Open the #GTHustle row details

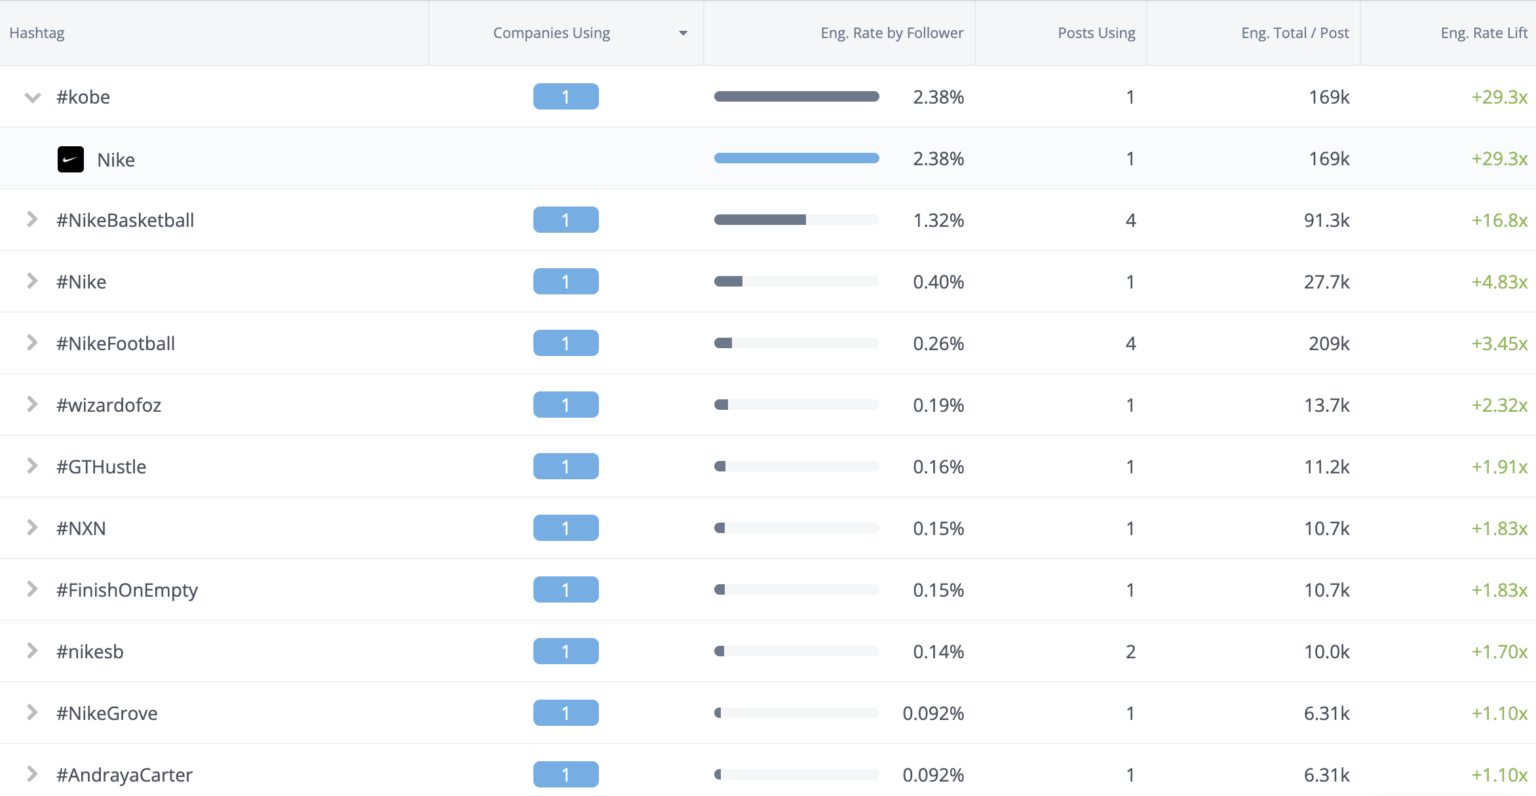click(x=32, y=467)
